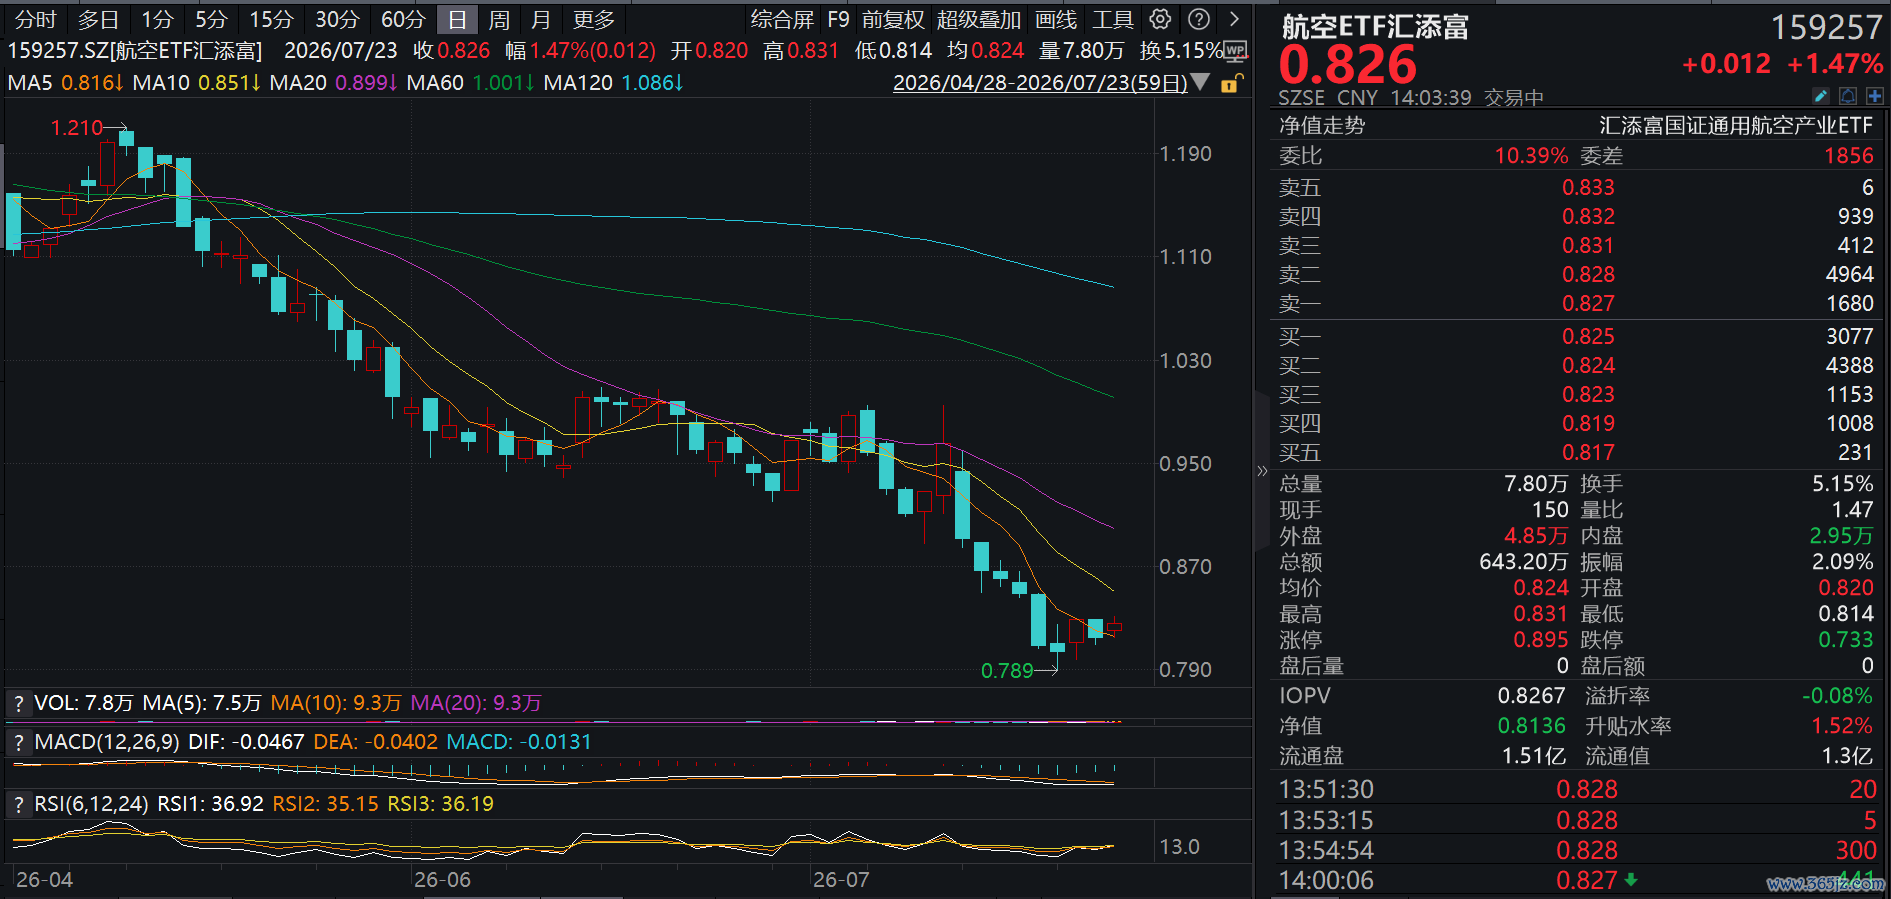
Task: Switch to the 分时 intraday tab
Action: click(36, 20)
